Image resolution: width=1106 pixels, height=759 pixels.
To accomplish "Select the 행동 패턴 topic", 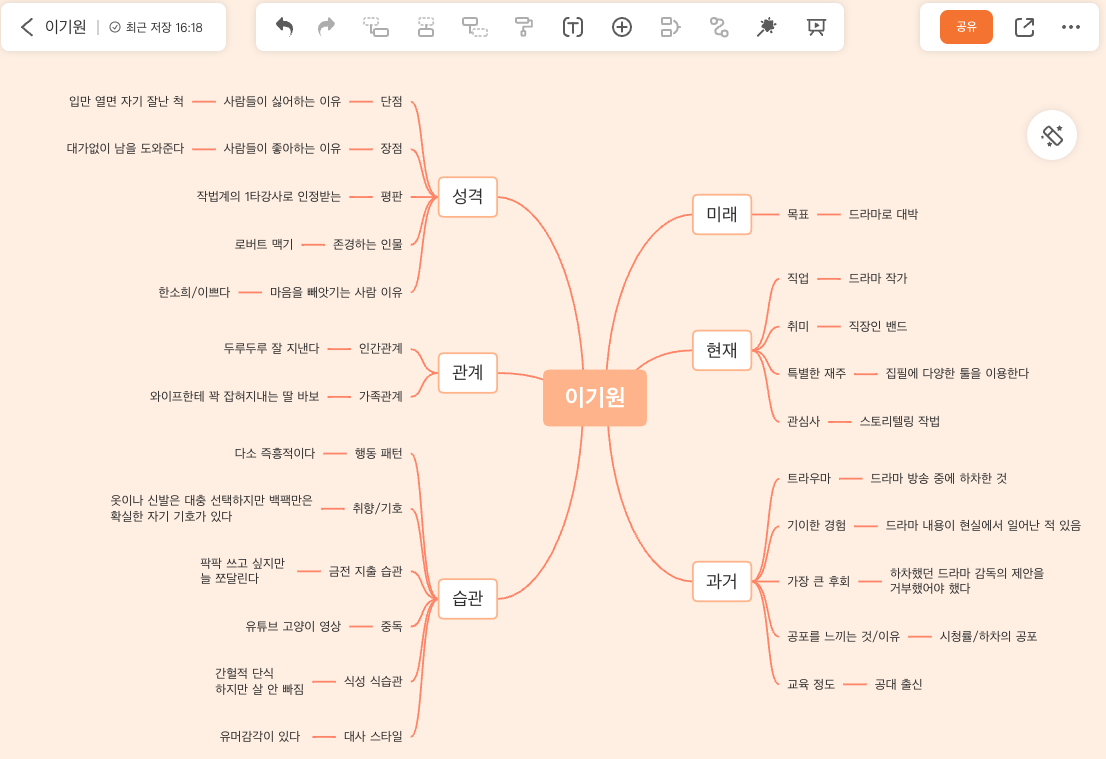I will pyautogui.click(x=379, y=454).
